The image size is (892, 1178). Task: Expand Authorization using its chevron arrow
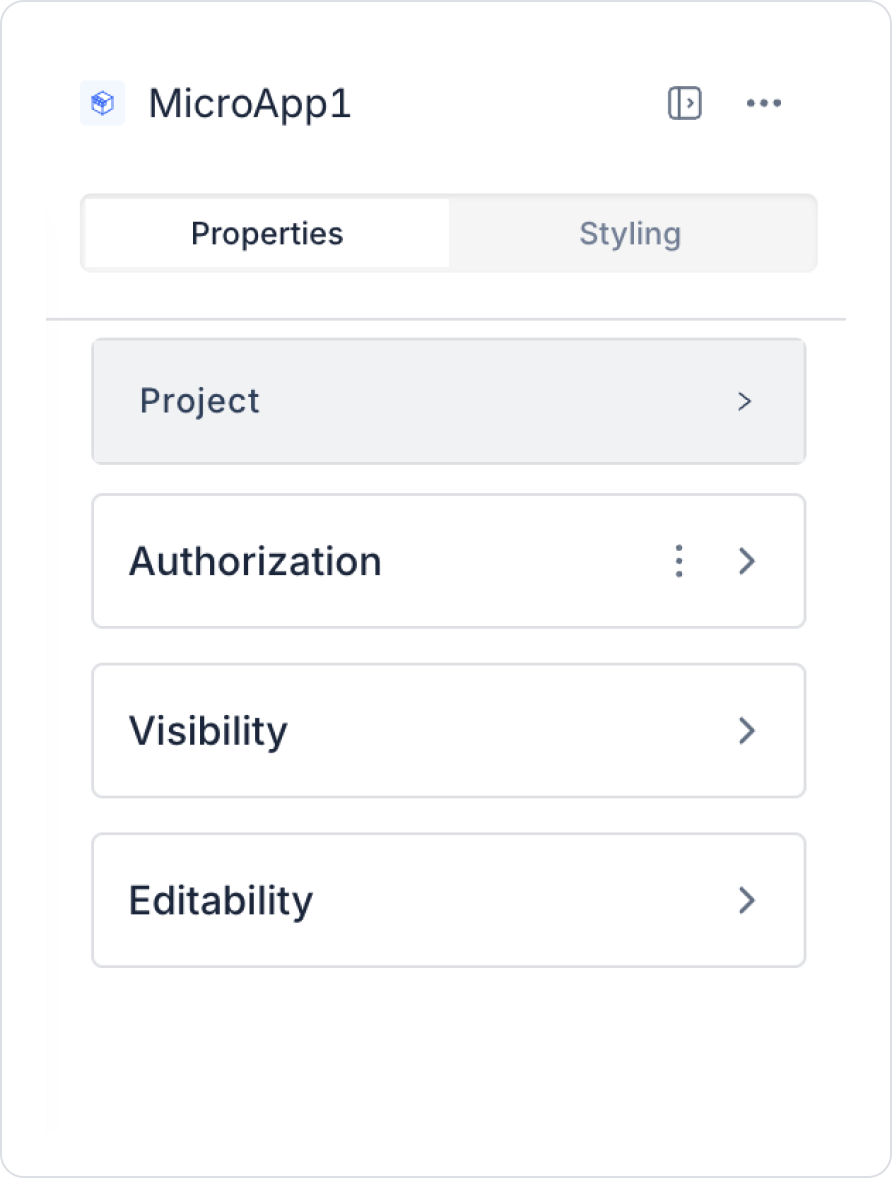(x=746, y=561)
